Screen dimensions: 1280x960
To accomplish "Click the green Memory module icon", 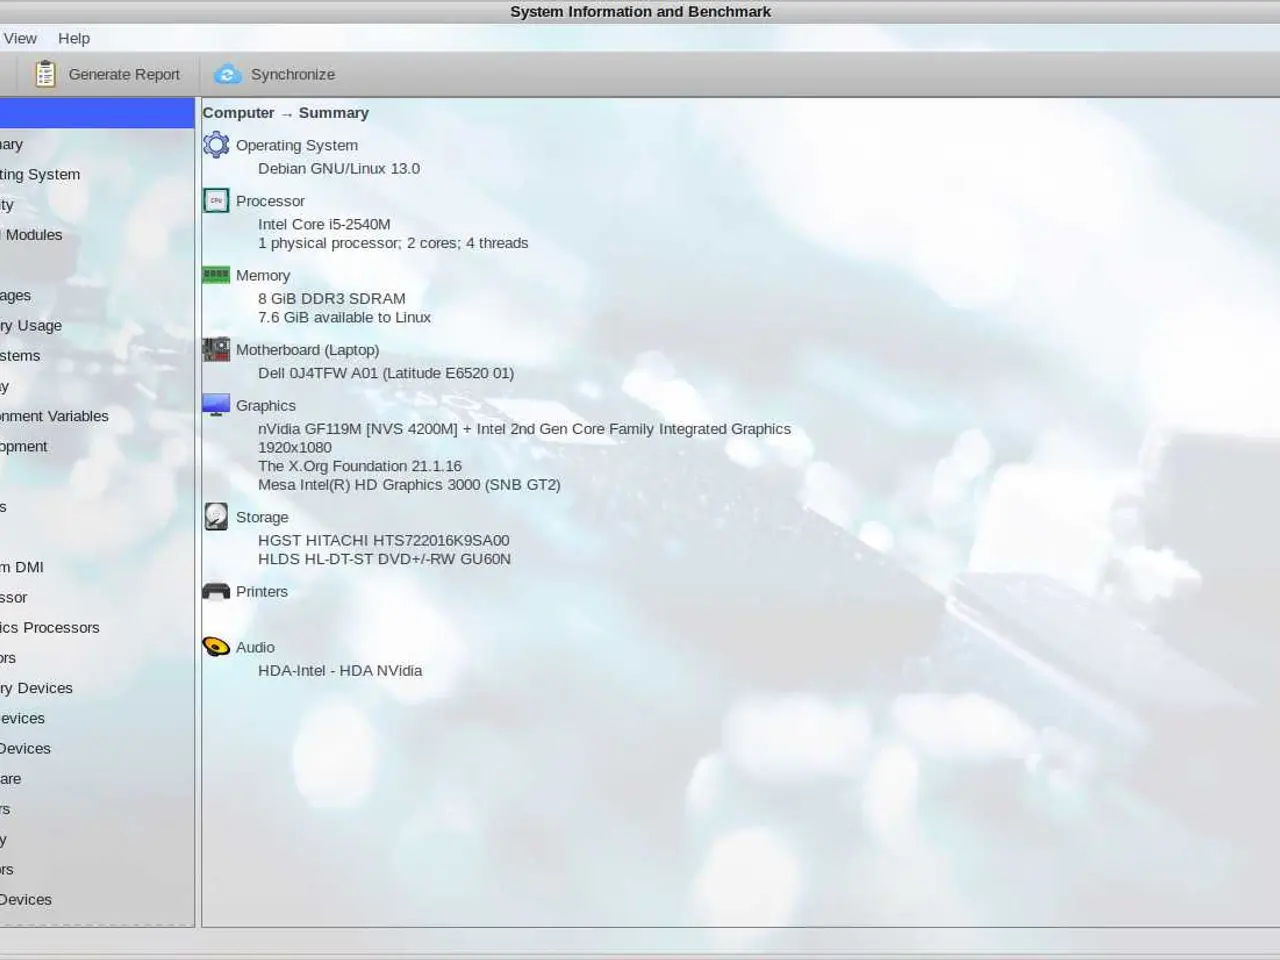I will (216, 275).
